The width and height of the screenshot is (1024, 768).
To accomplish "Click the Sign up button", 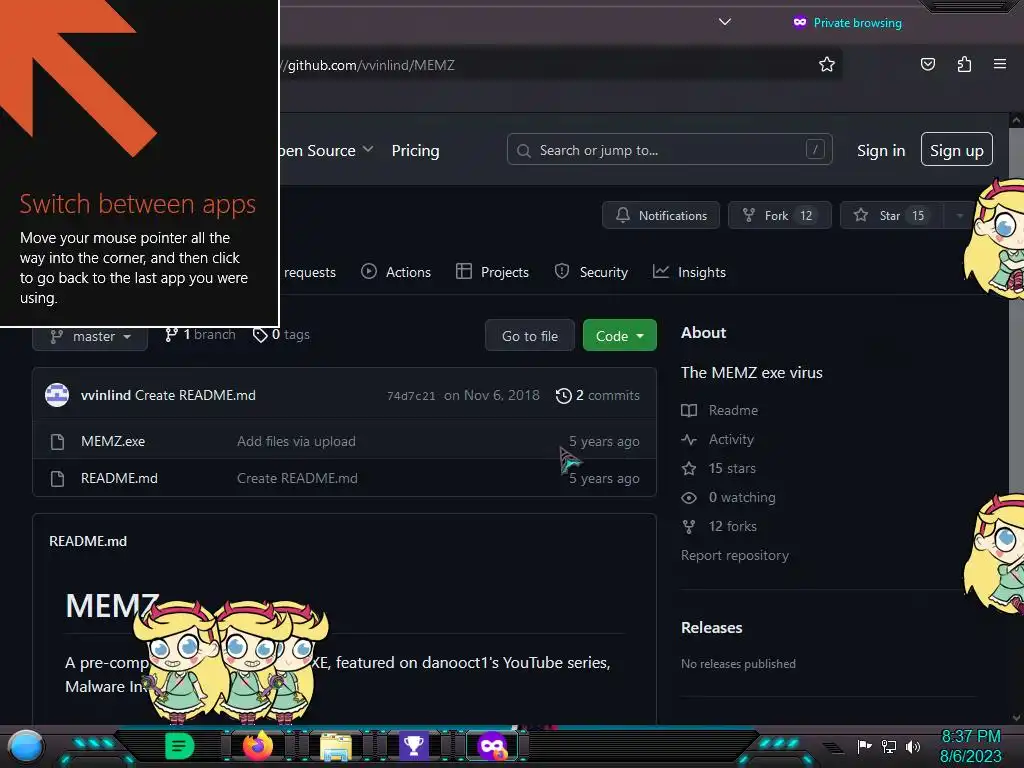I will (x=957, y=150).
